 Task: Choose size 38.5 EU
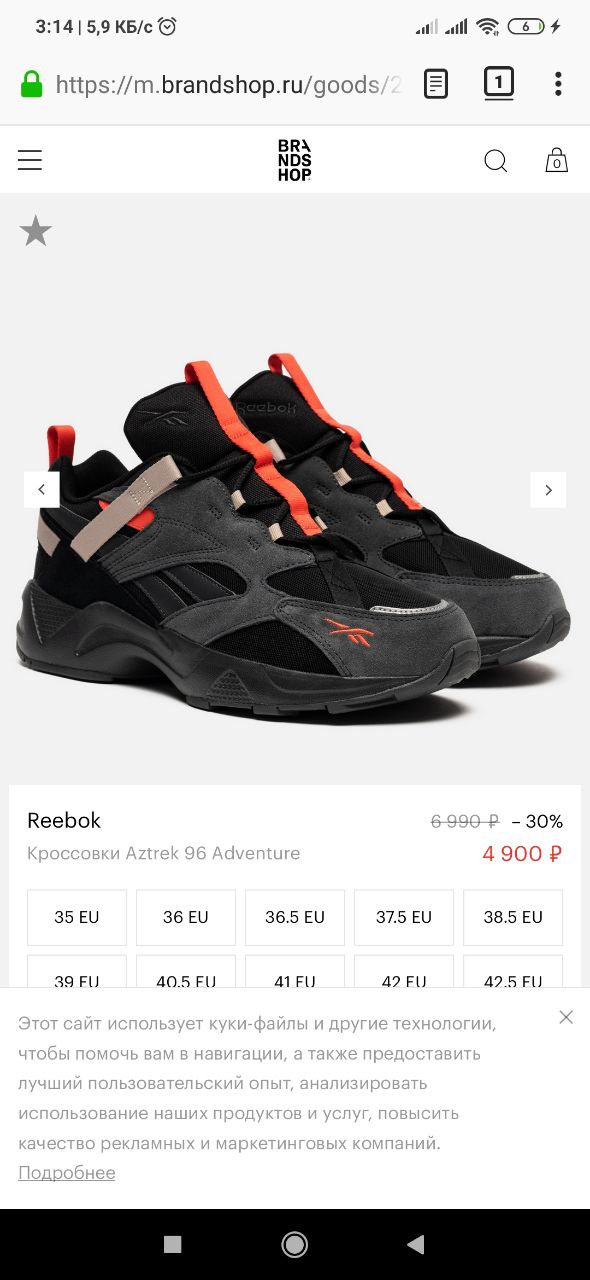513,917
